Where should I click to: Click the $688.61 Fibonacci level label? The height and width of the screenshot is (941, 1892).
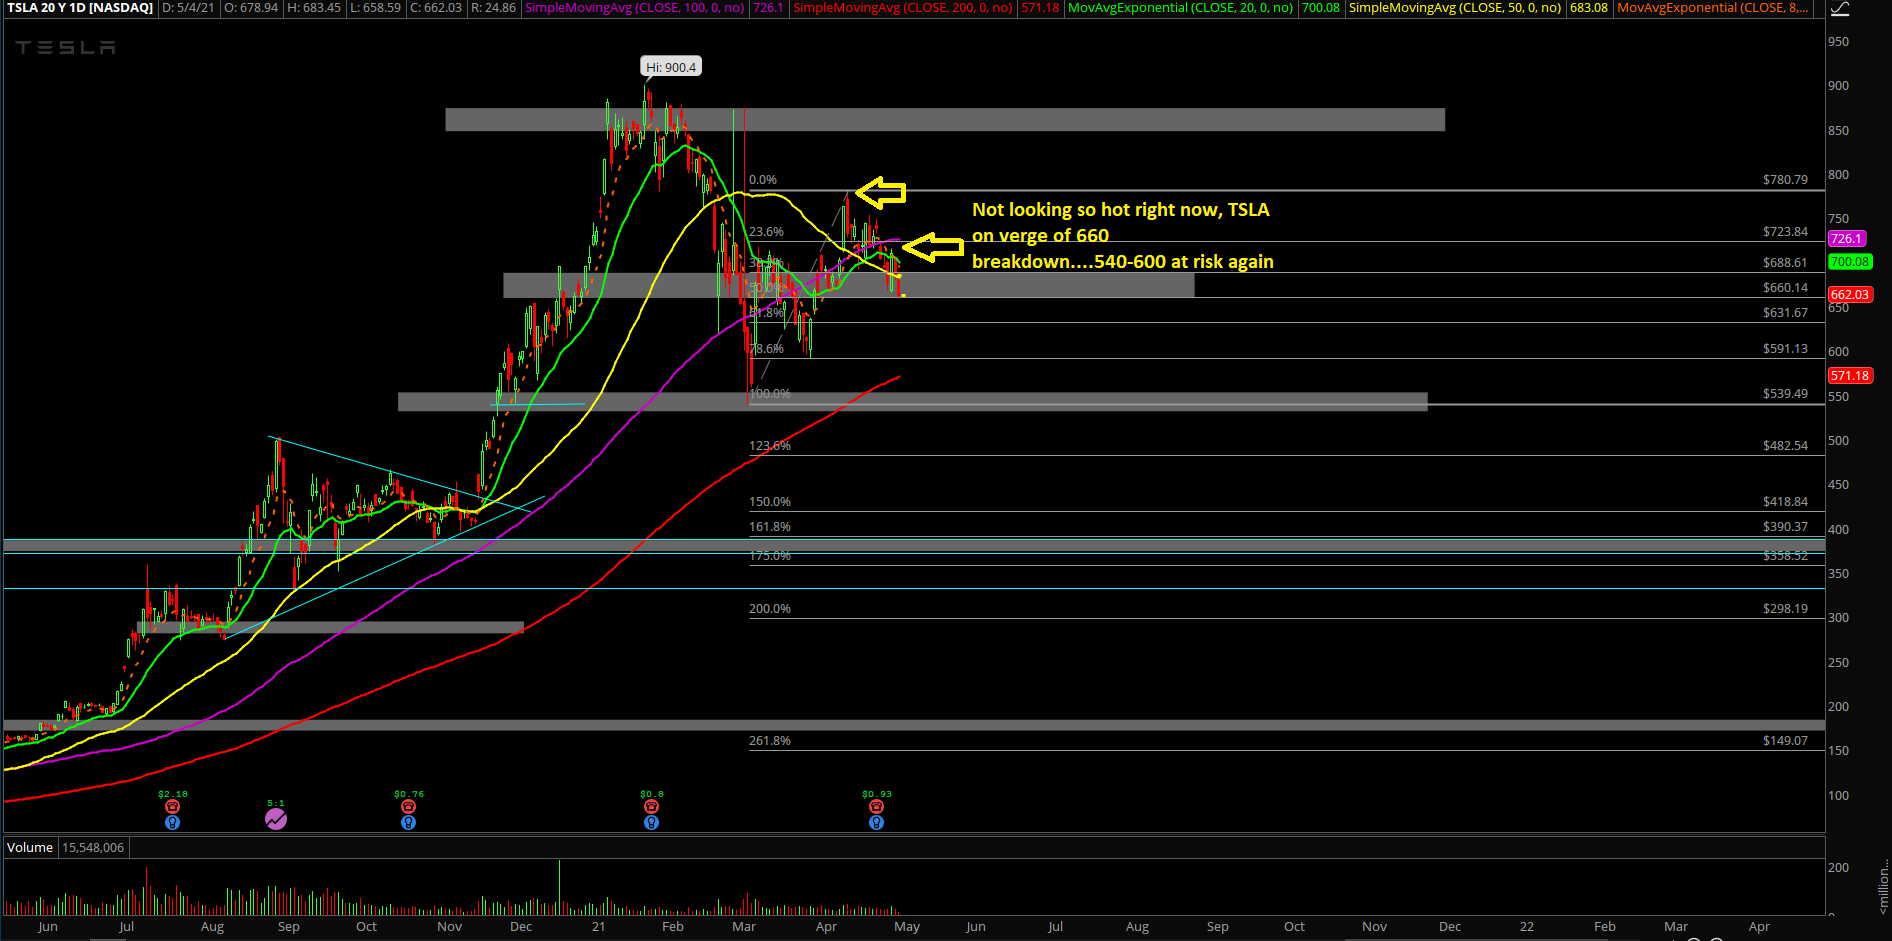coord(1785,263)
